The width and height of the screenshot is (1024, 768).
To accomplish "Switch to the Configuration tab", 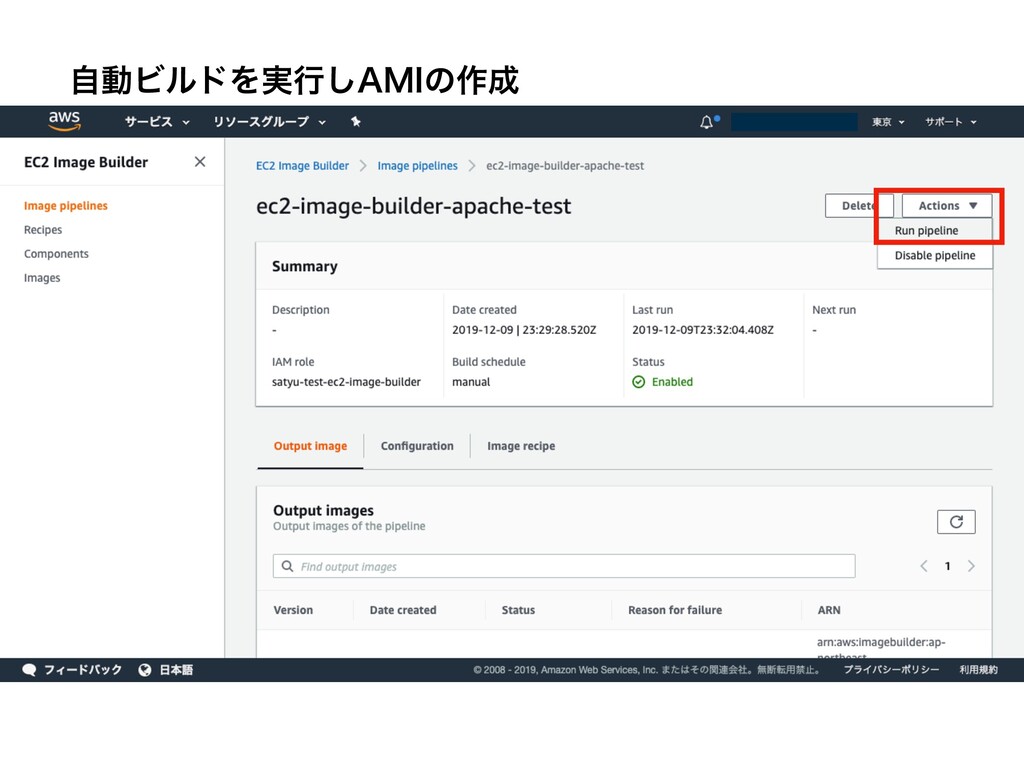I will (417, 446).
